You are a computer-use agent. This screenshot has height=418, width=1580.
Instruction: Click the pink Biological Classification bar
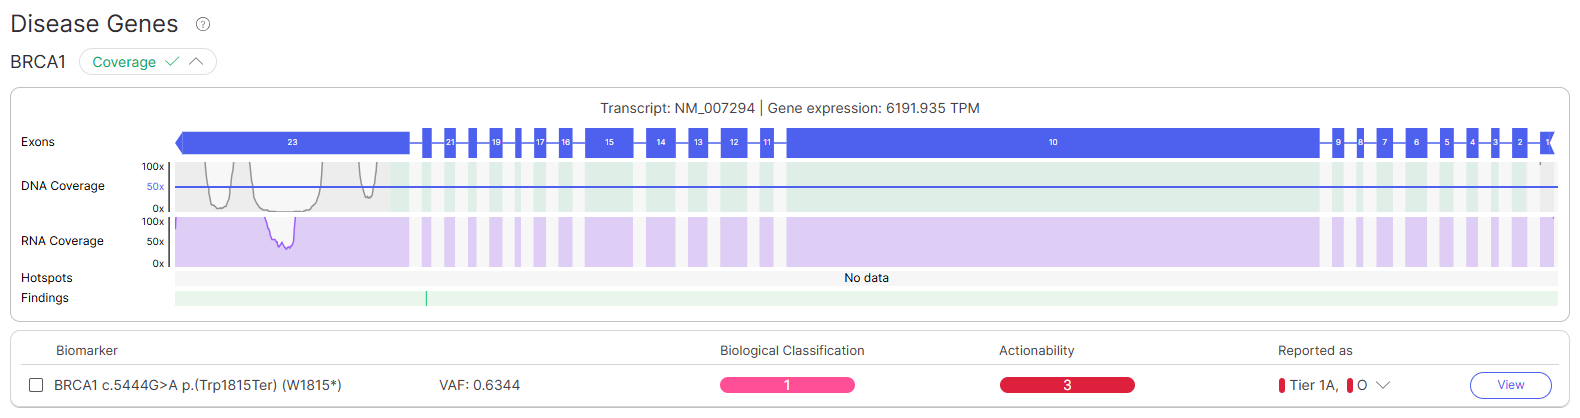(x=787, y=385)
